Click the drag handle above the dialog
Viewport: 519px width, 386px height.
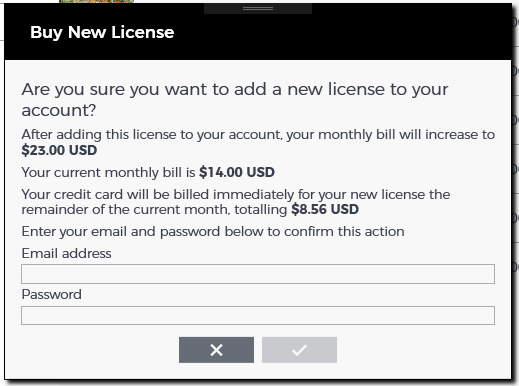[x=258, y=9]
